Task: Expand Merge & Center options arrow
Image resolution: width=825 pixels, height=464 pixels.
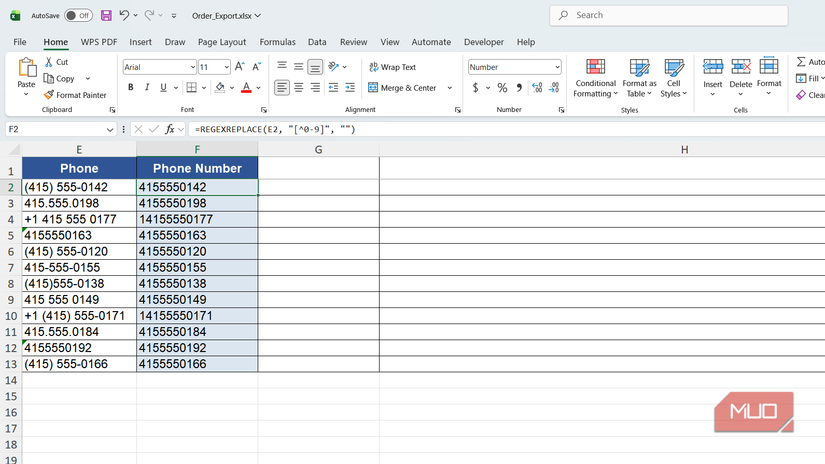Action: pos(450,88)
